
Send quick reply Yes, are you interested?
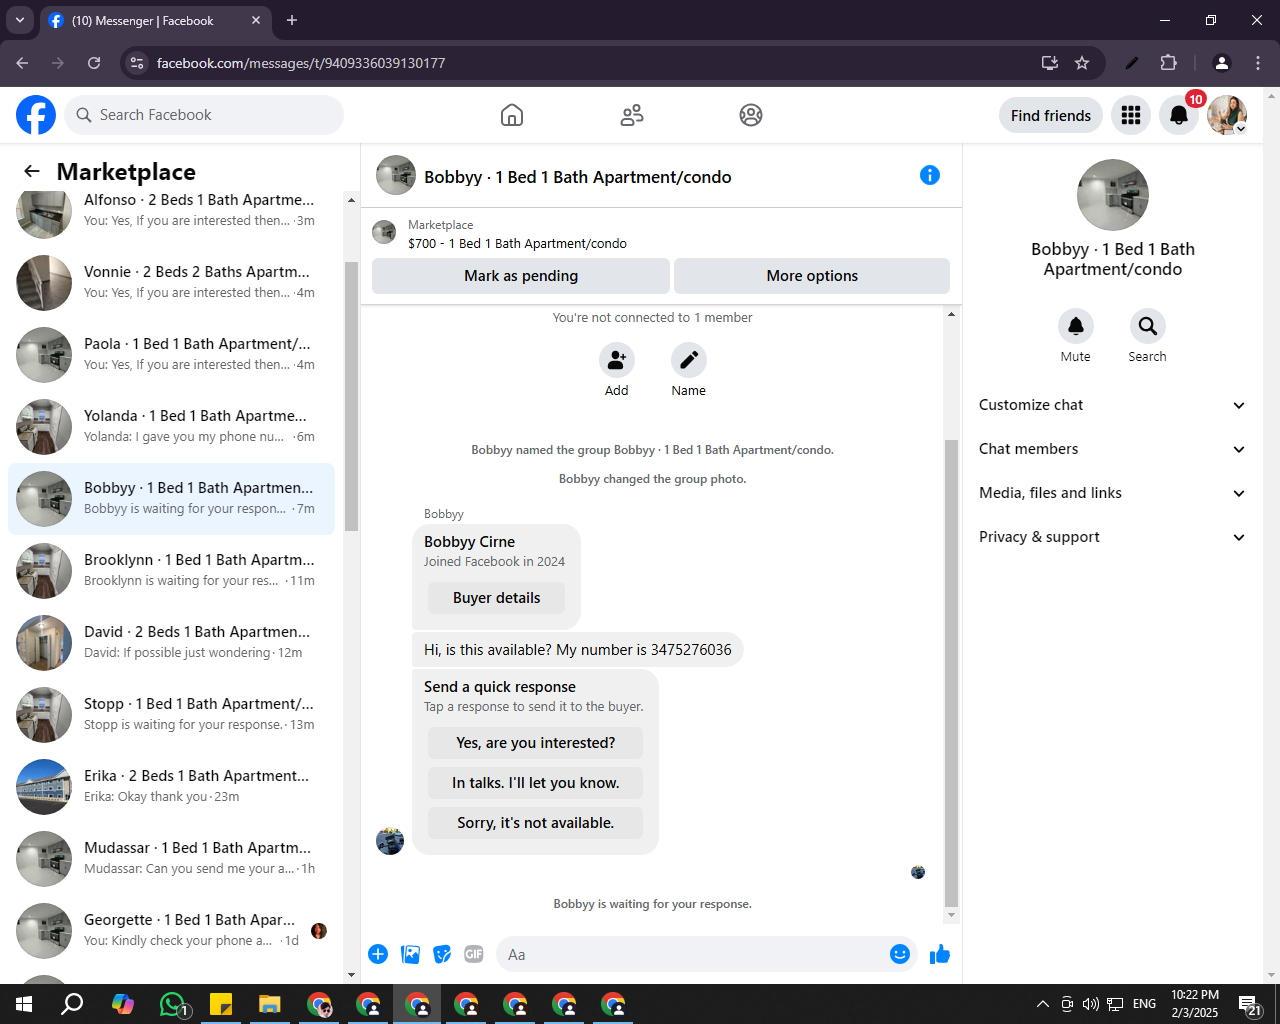click(535, 743)
